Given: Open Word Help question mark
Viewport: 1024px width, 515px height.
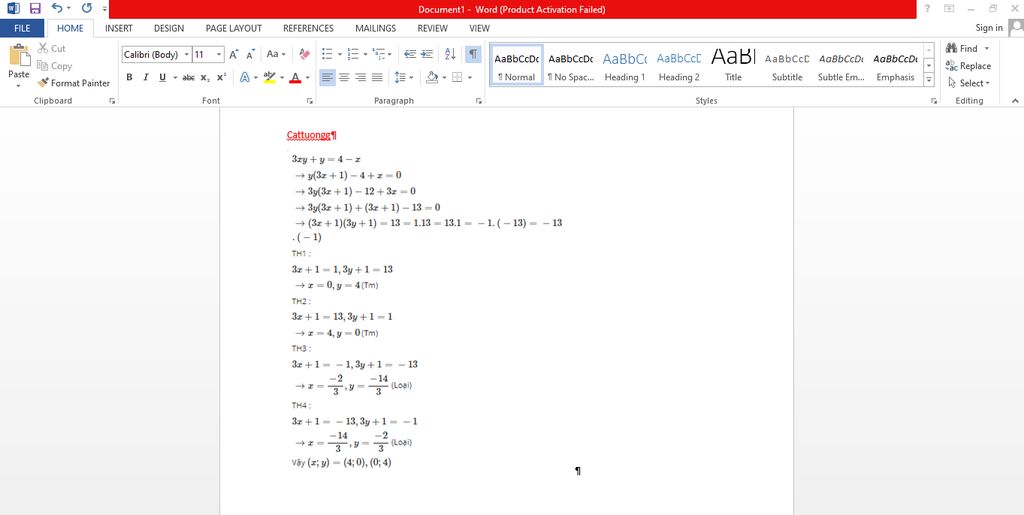Looking at the screenshot, I should (927, 8).
